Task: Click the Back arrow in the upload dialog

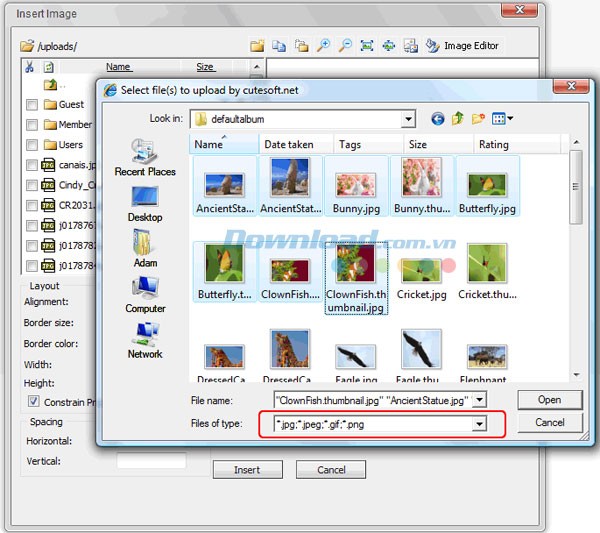Action: coord(438,119)
